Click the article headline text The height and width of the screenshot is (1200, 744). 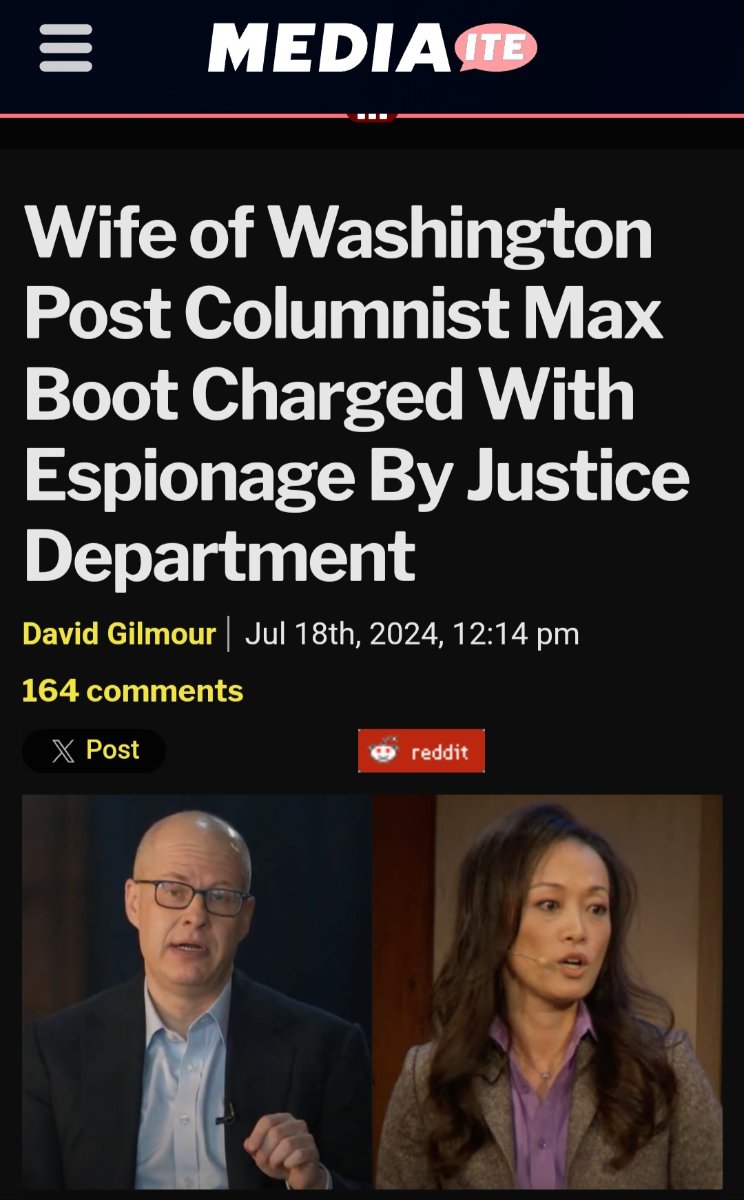pos(356,394)
